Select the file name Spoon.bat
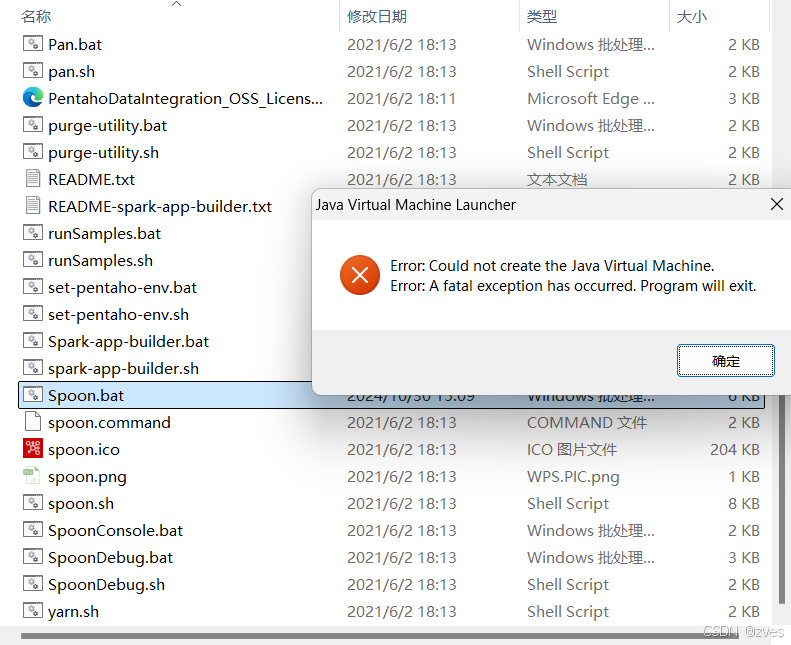The width and height of the screenshot is (791, 645). 86,396
